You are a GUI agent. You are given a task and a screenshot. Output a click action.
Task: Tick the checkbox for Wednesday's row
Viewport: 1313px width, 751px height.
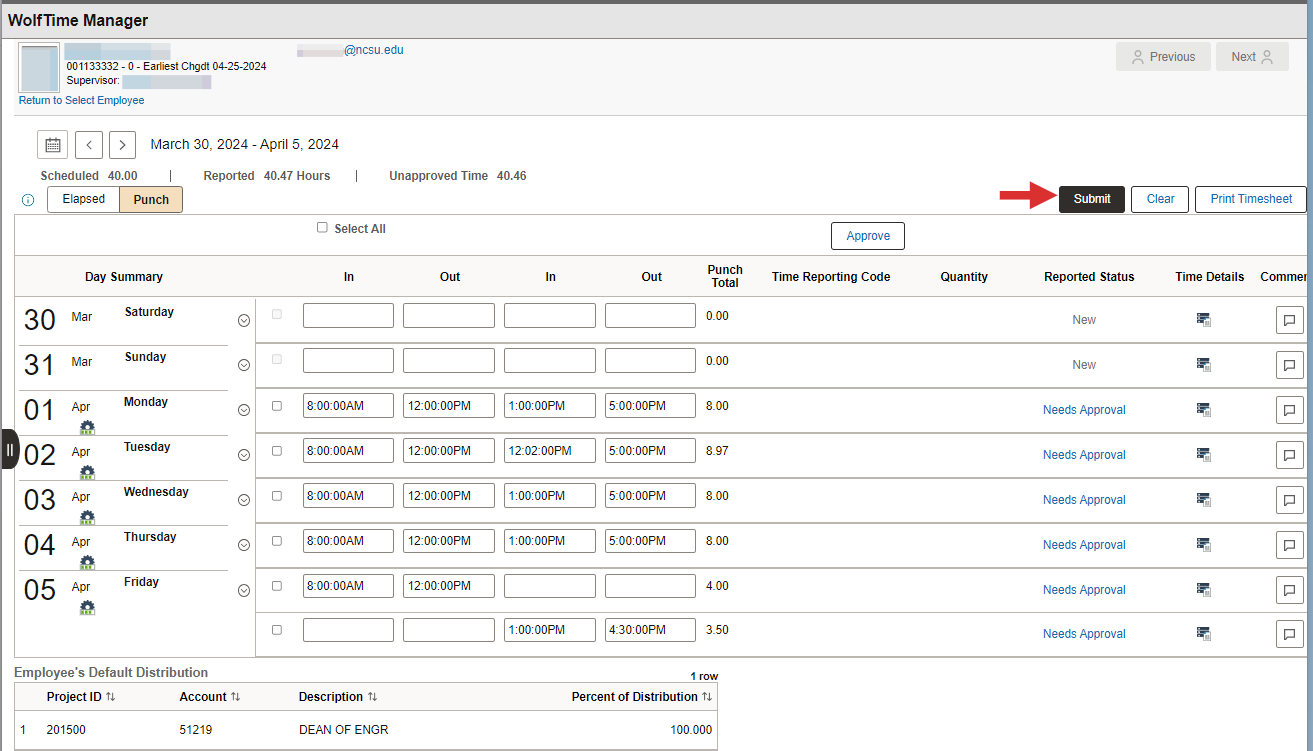tap(277, 496)
